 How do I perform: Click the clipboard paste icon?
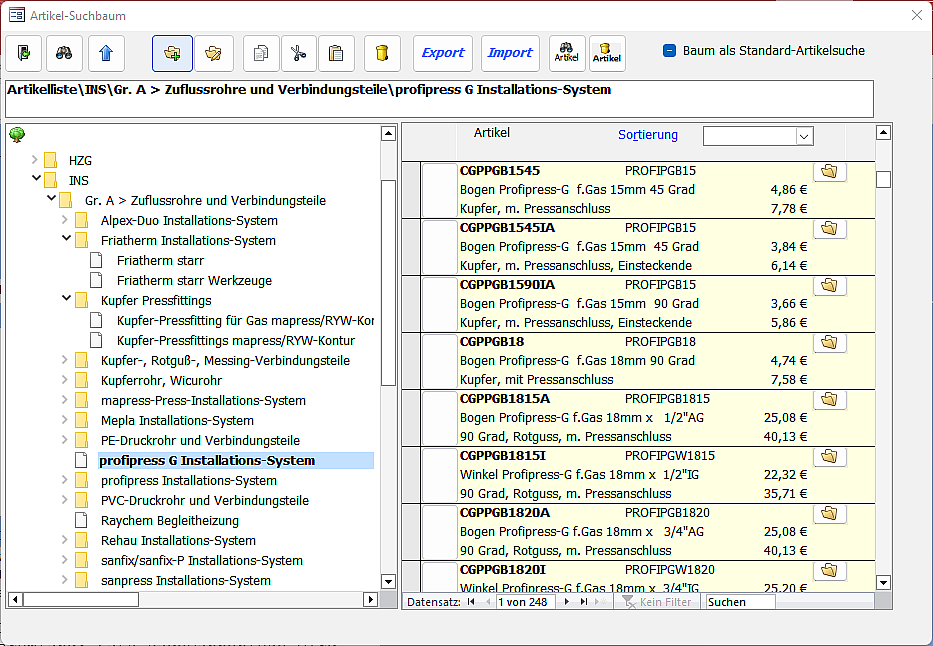pos(336,53)
